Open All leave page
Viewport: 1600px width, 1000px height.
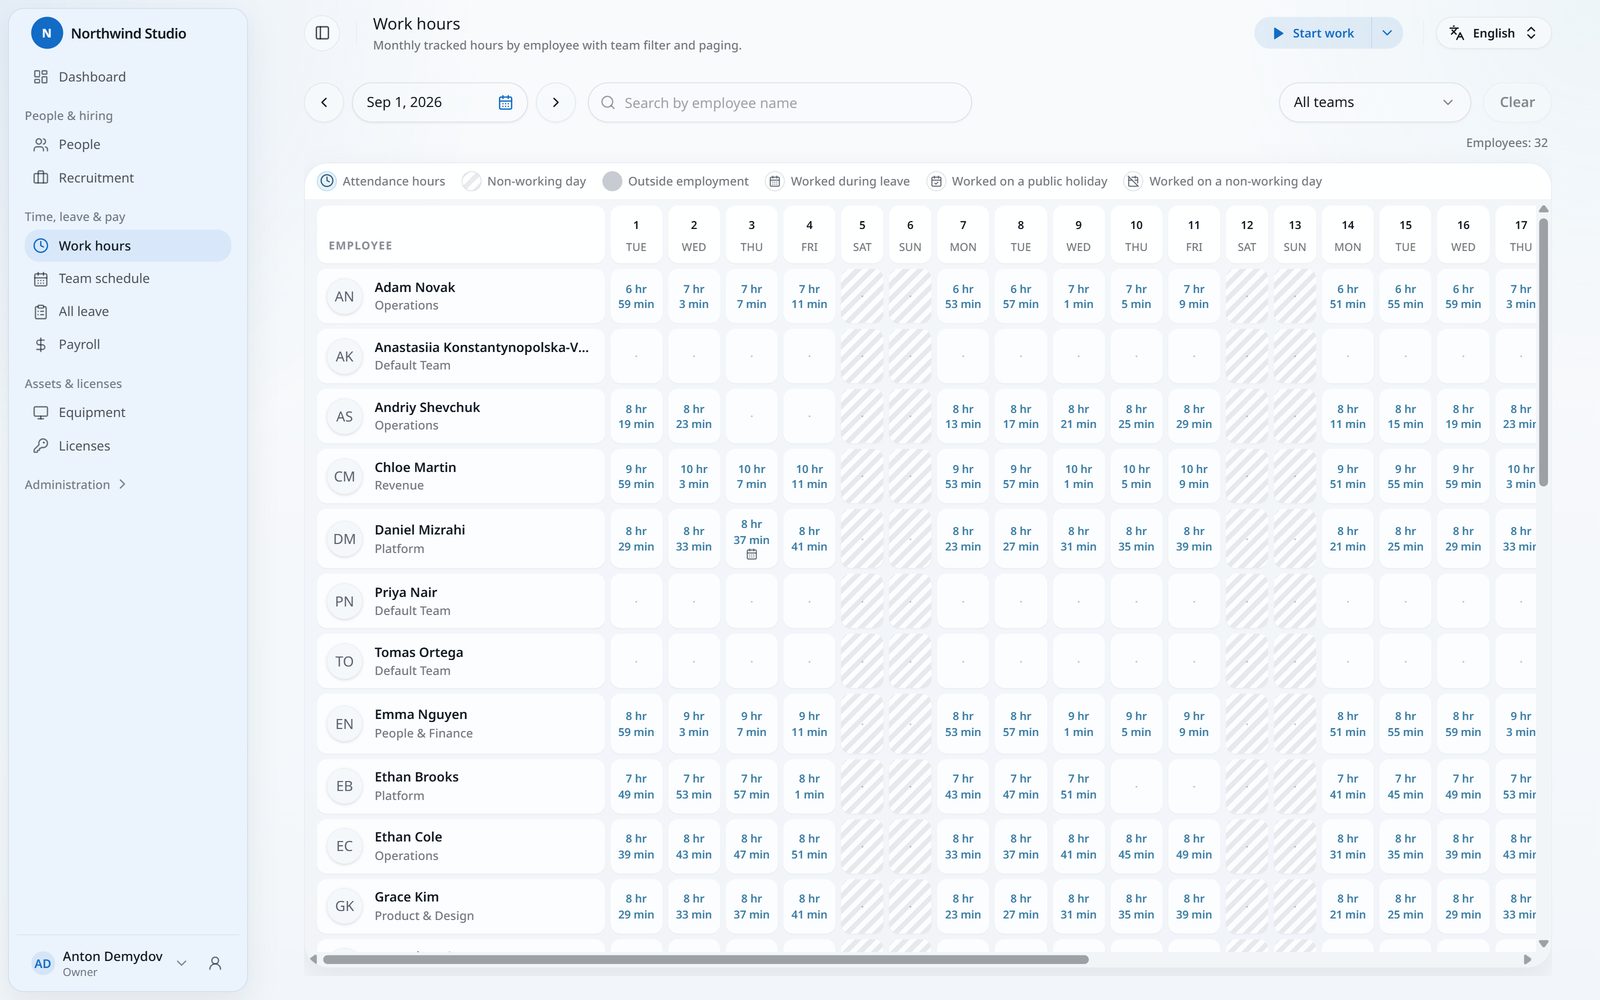coord(128,312)
